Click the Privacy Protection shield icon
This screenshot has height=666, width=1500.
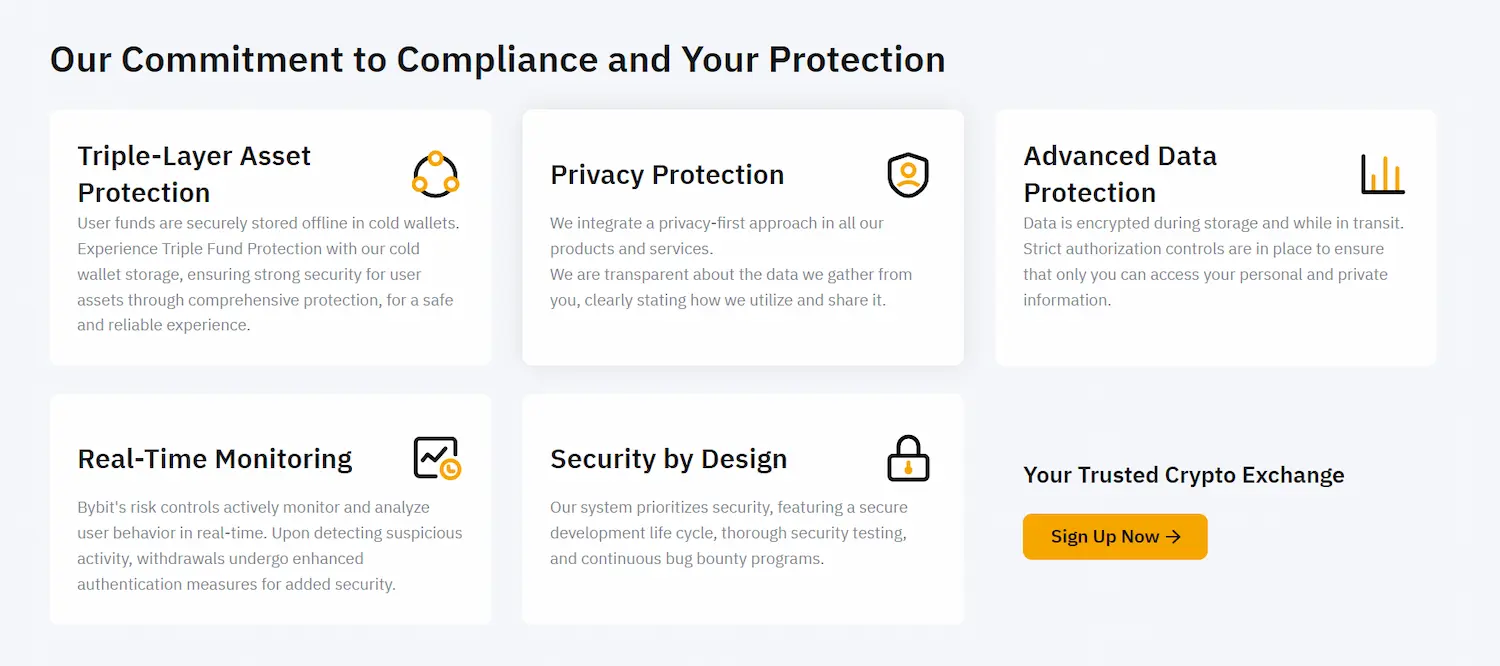tap(908, 174)
